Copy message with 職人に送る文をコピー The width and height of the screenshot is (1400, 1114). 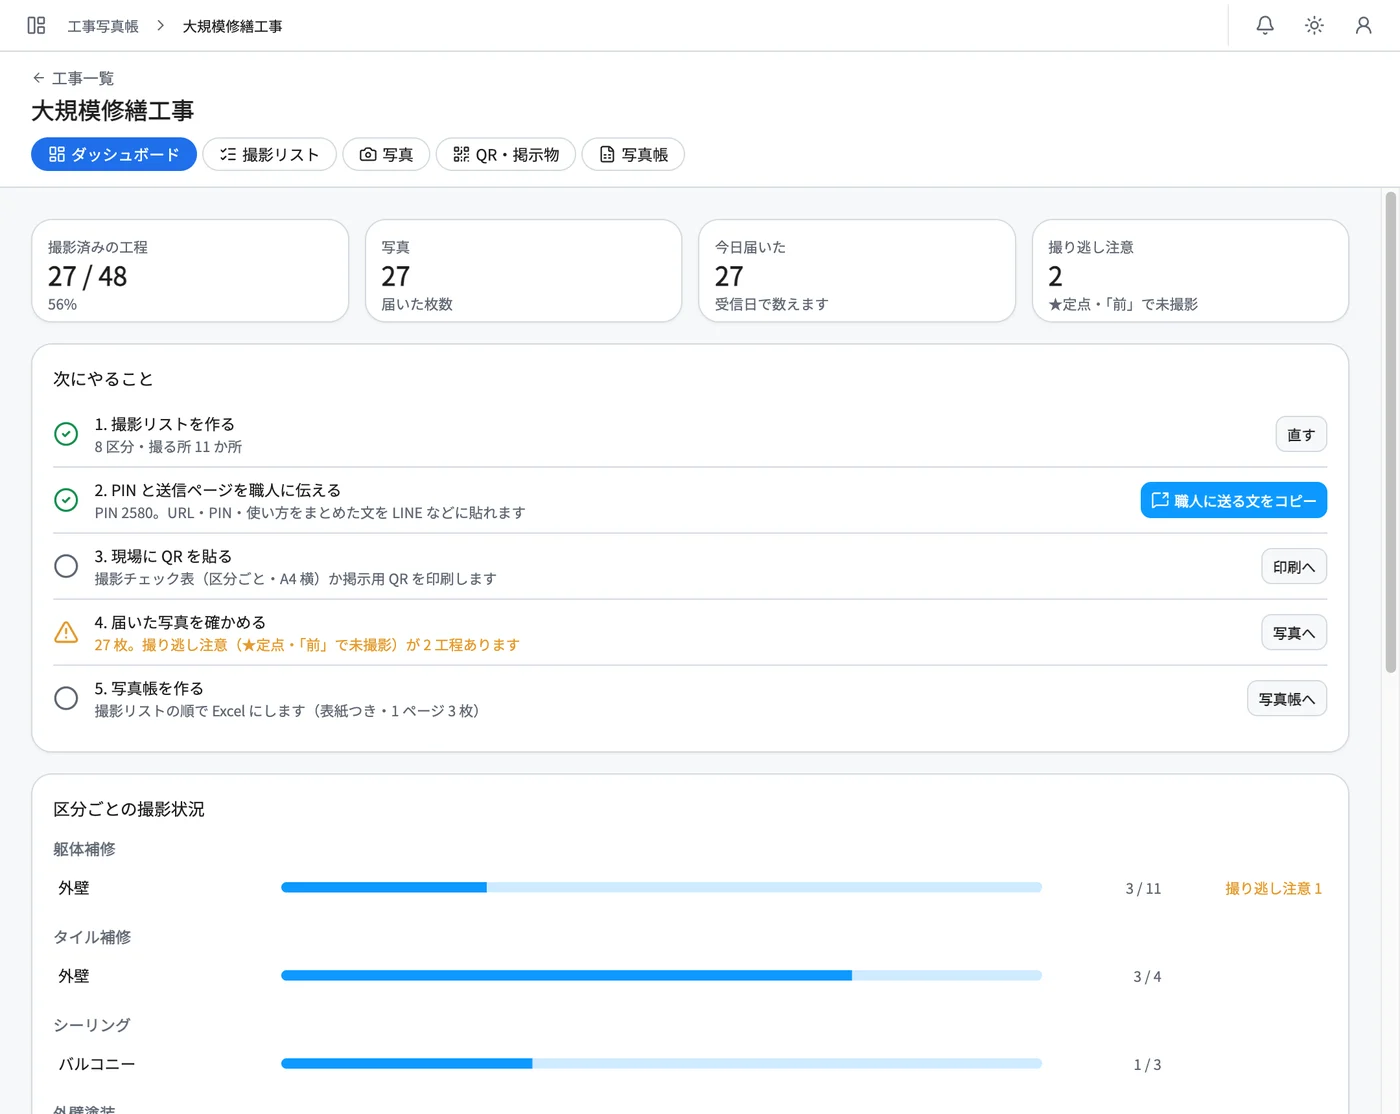pos(1233,501)
